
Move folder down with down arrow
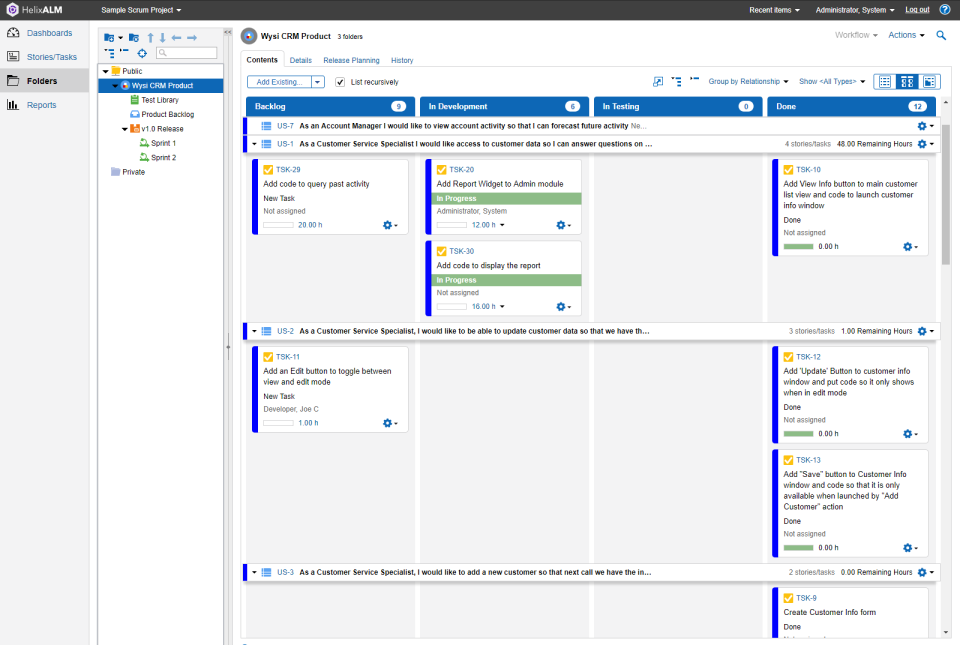tap(163, 38)
